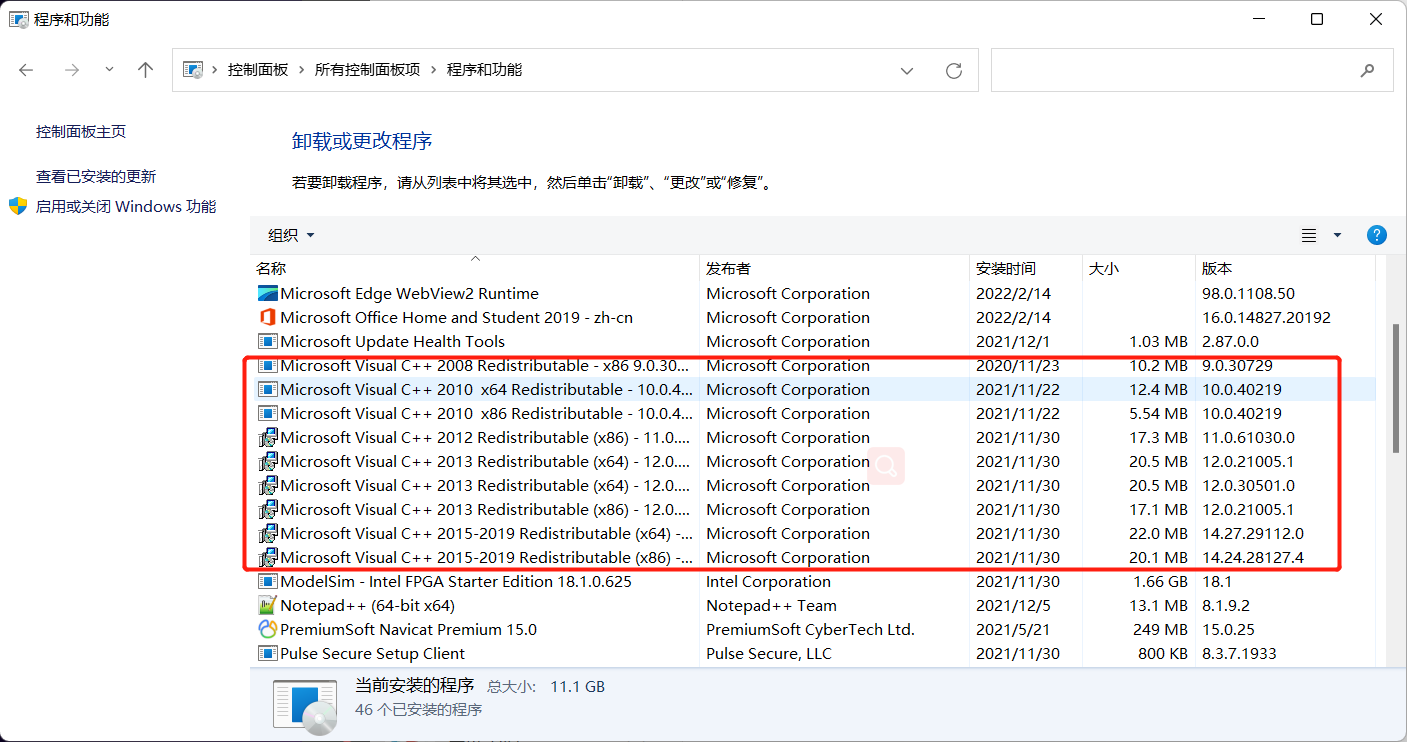Select Visual C++ 2010 x64 Redistributable icon
The width and height of the screenshot is (1407, 742).
[267, 390]
